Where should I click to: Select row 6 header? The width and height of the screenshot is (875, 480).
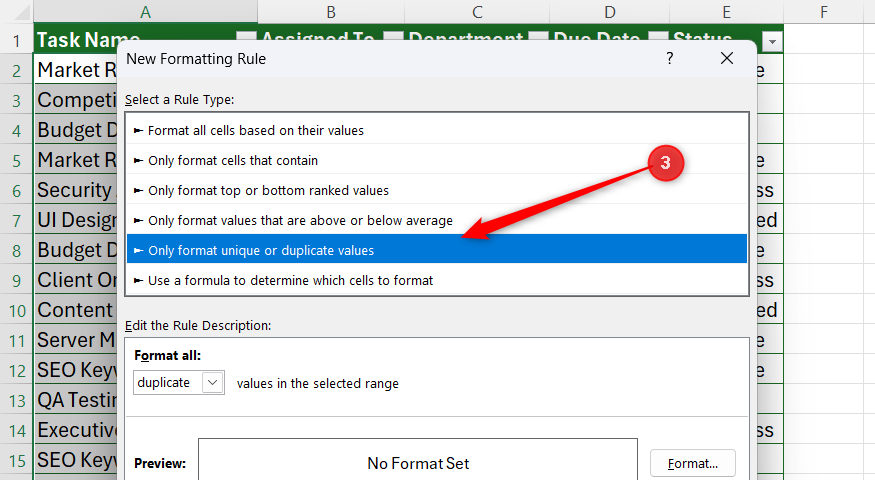17,190
